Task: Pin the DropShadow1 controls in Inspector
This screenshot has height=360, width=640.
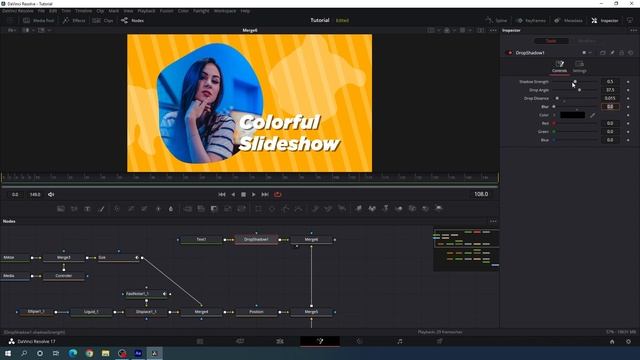Action: coord(612,53)
